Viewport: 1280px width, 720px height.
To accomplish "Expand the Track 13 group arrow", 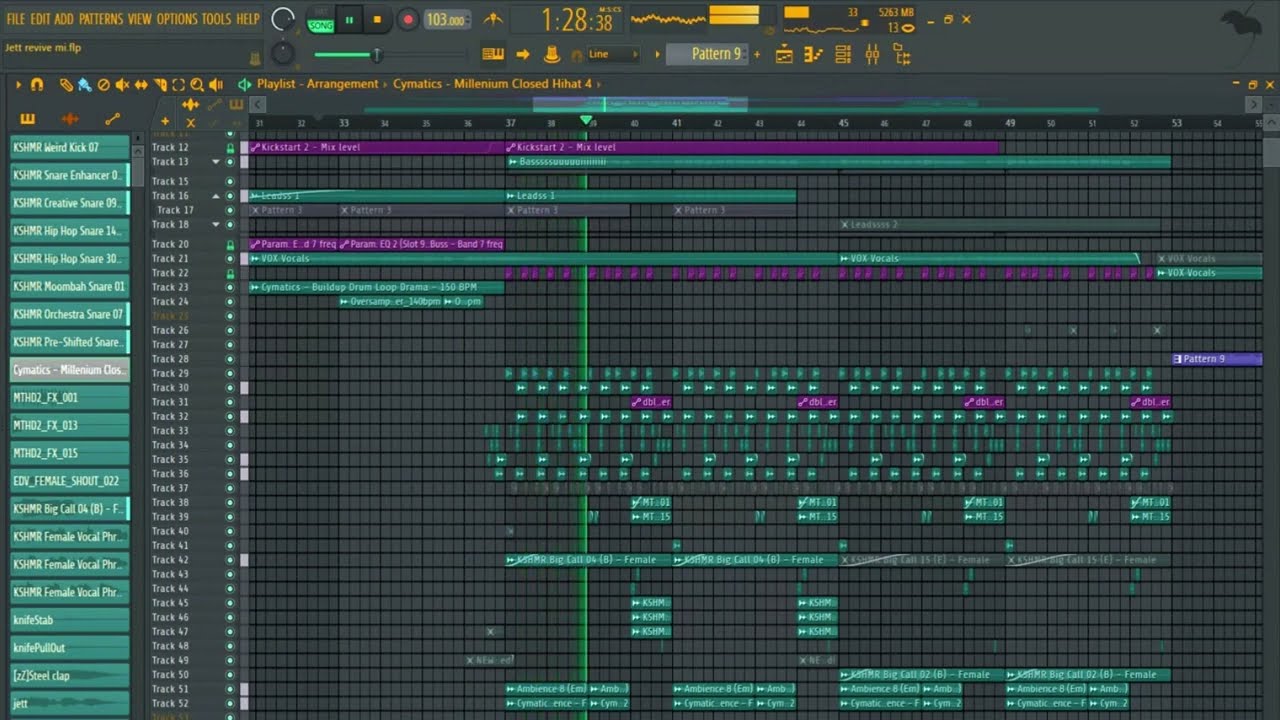I will pos(216,161).
